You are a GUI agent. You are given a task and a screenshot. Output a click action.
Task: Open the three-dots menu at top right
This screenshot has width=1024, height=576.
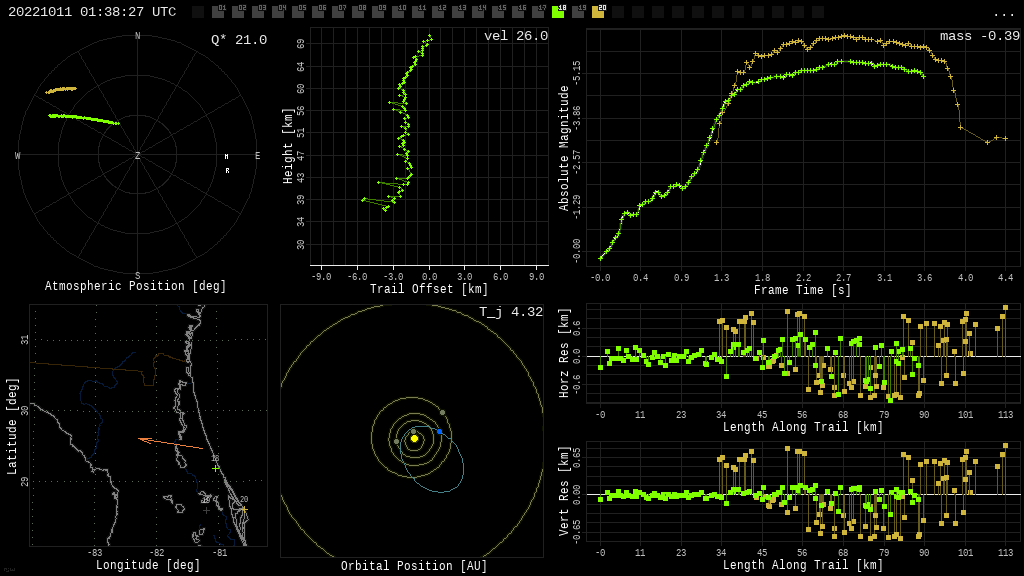pos(1003,13)
